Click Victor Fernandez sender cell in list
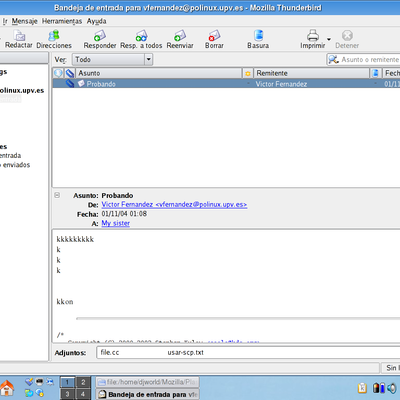 tap(281, 84)
